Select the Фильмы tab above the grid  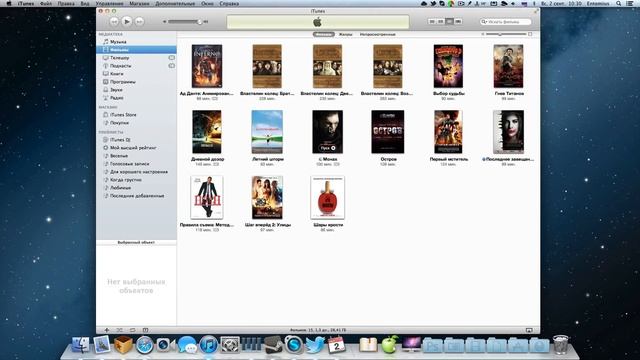[x=324, y=35]
